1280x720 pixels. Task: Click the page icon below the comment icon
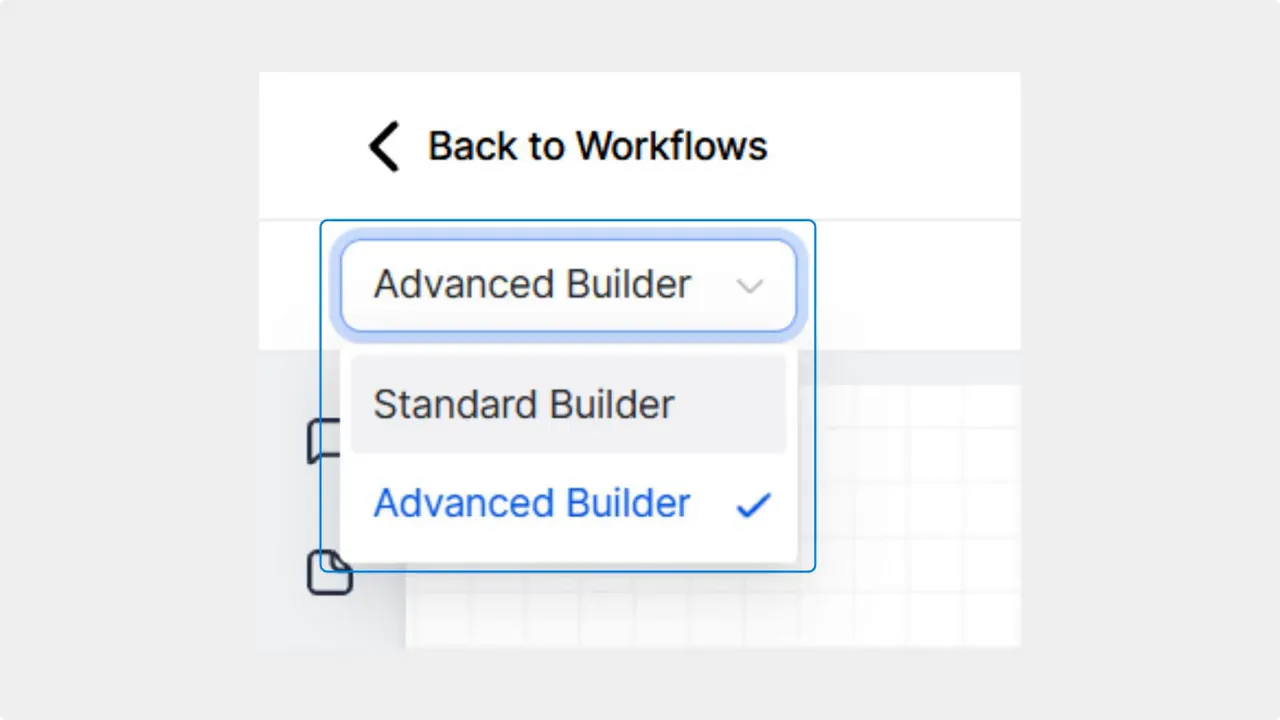pos(330,572)
